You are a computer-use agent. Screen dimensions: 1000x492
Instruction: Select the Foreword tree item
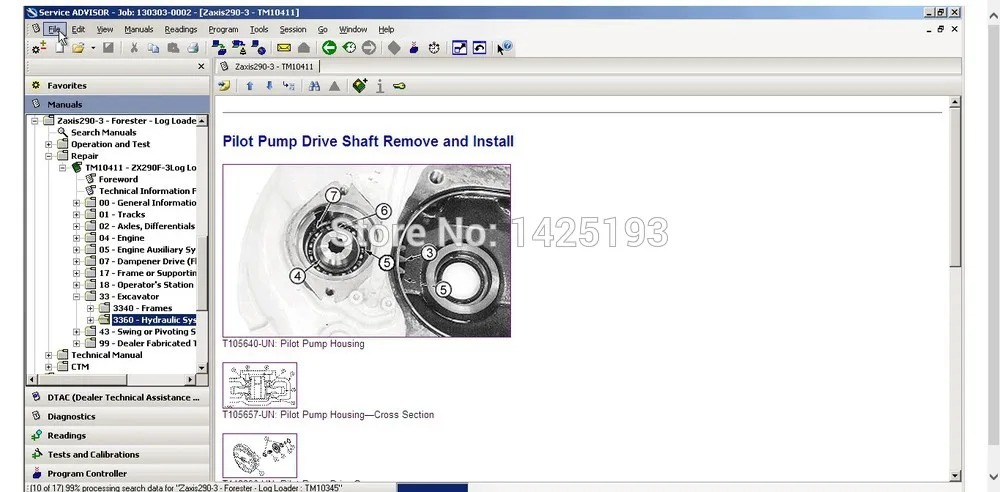click(x=118, y=179)
